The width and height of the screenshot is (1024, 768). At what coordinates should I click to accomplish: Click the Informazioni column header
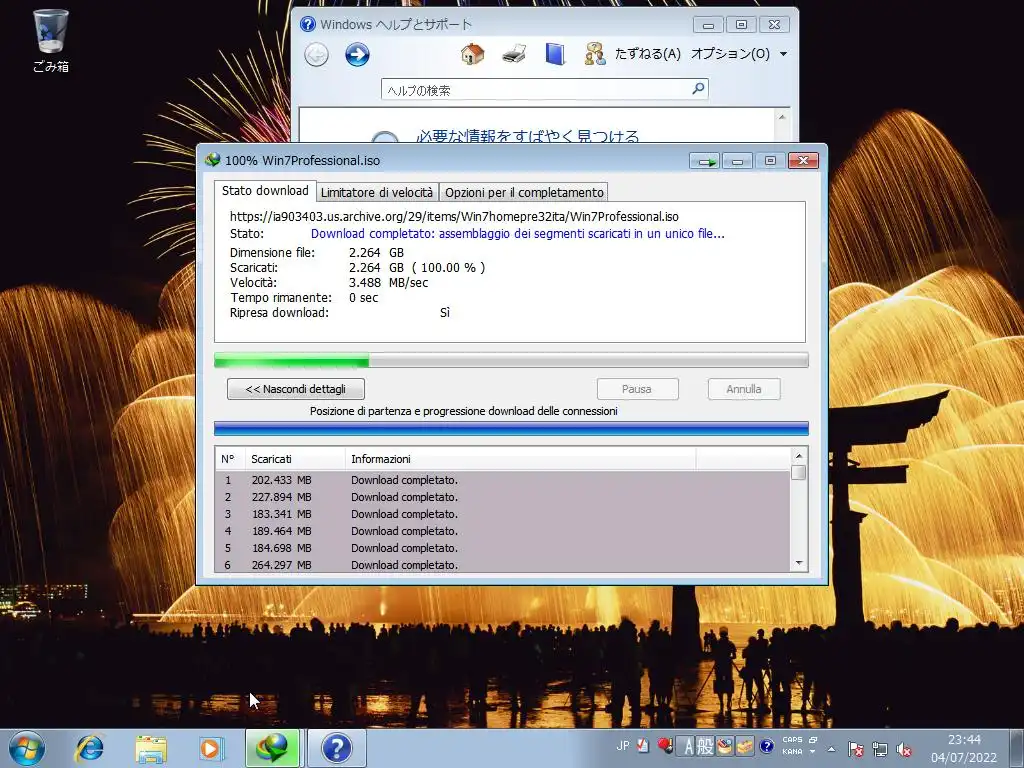(520, 459)
